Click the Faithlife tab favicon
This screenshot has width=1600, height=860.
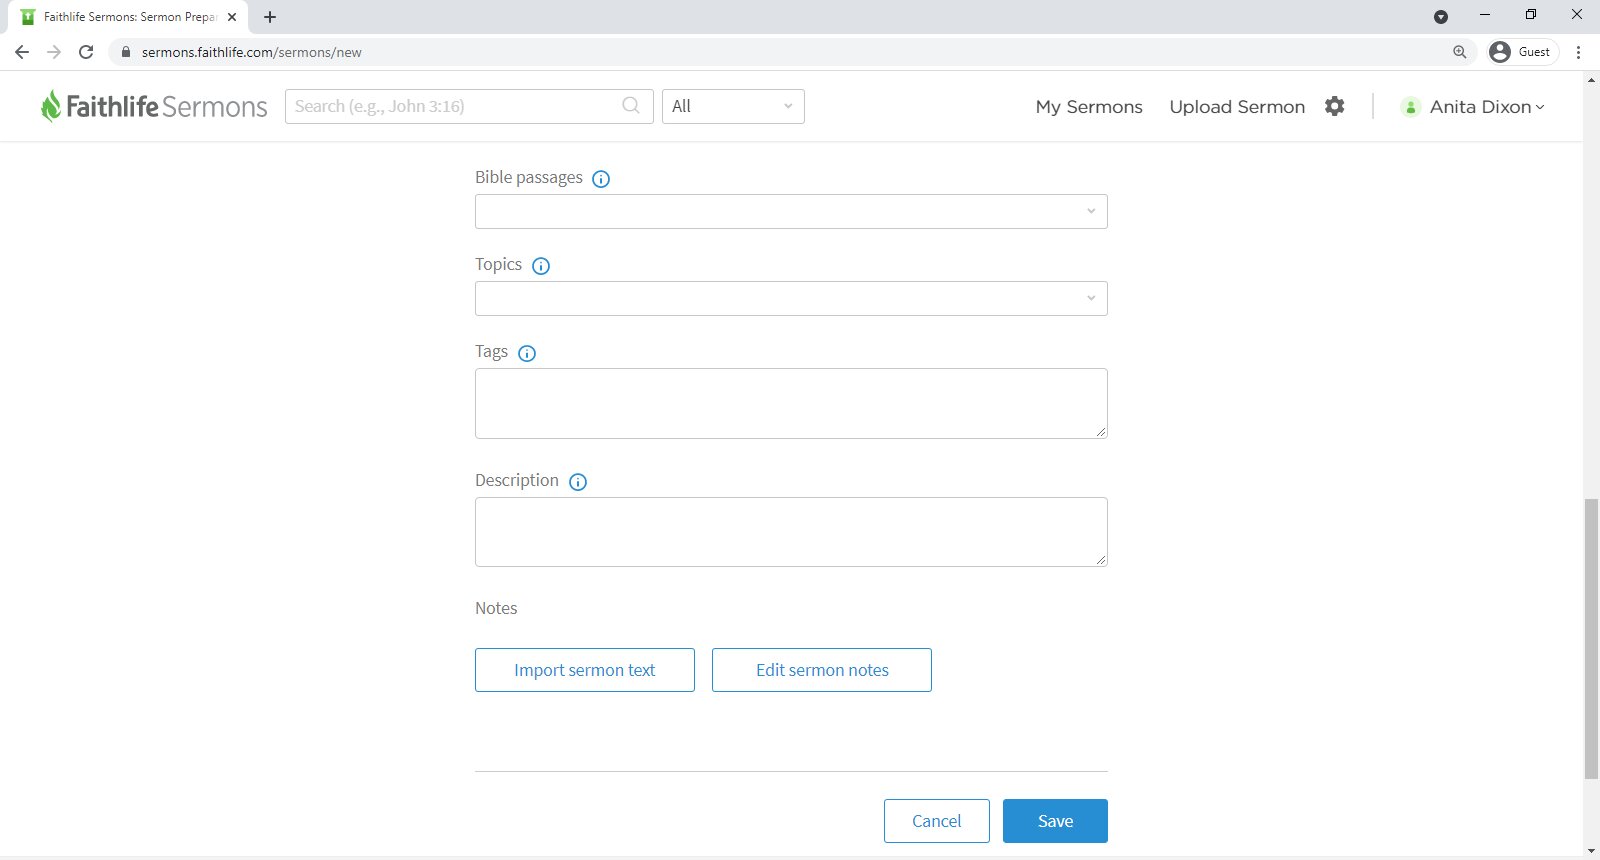[28, 17]
